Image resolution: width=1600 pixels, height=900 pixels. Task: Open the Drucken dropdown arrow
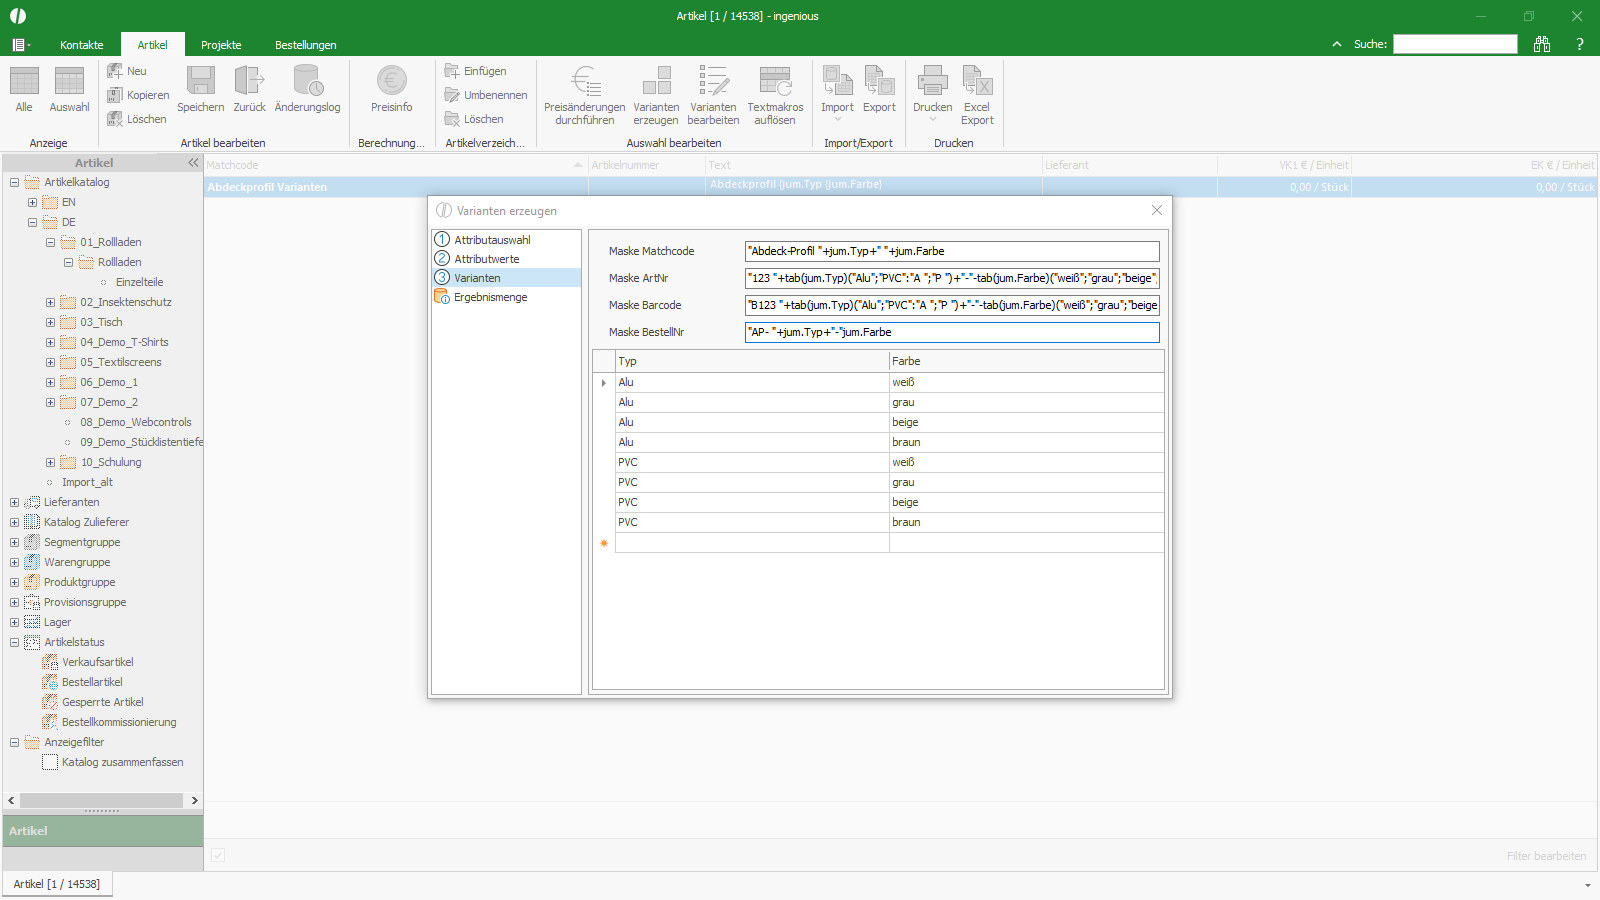tap(933, 120)
